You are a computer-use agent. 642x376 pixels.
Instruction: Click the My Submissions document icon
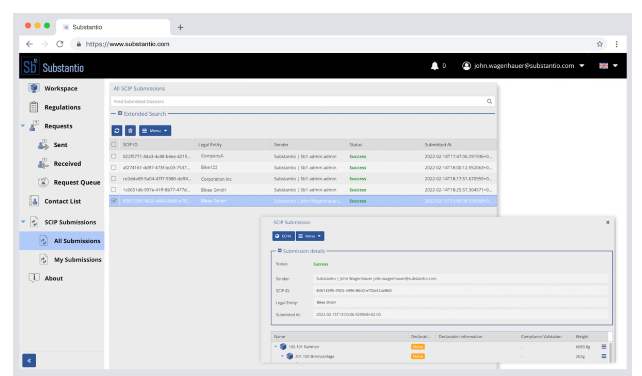43,259
